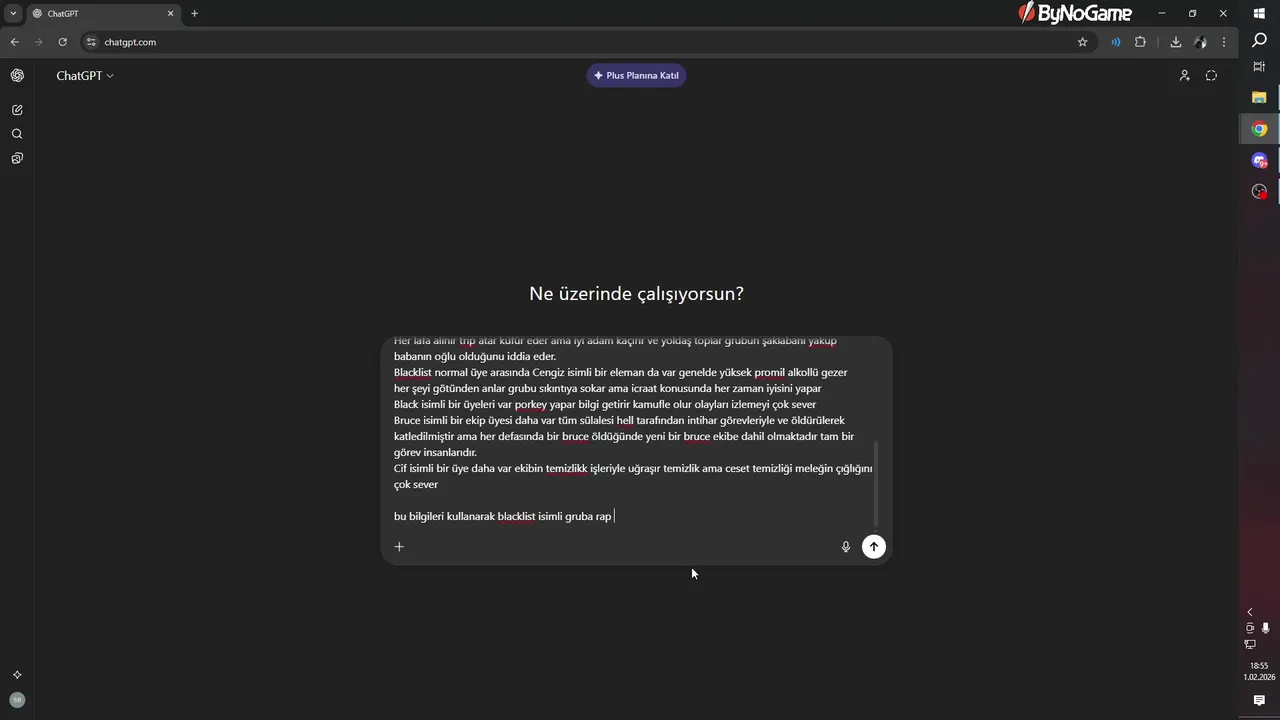Start voice dictation with microphone icon
The width and height of the screenshot is (1280, 720).
[x=846, y=546]
